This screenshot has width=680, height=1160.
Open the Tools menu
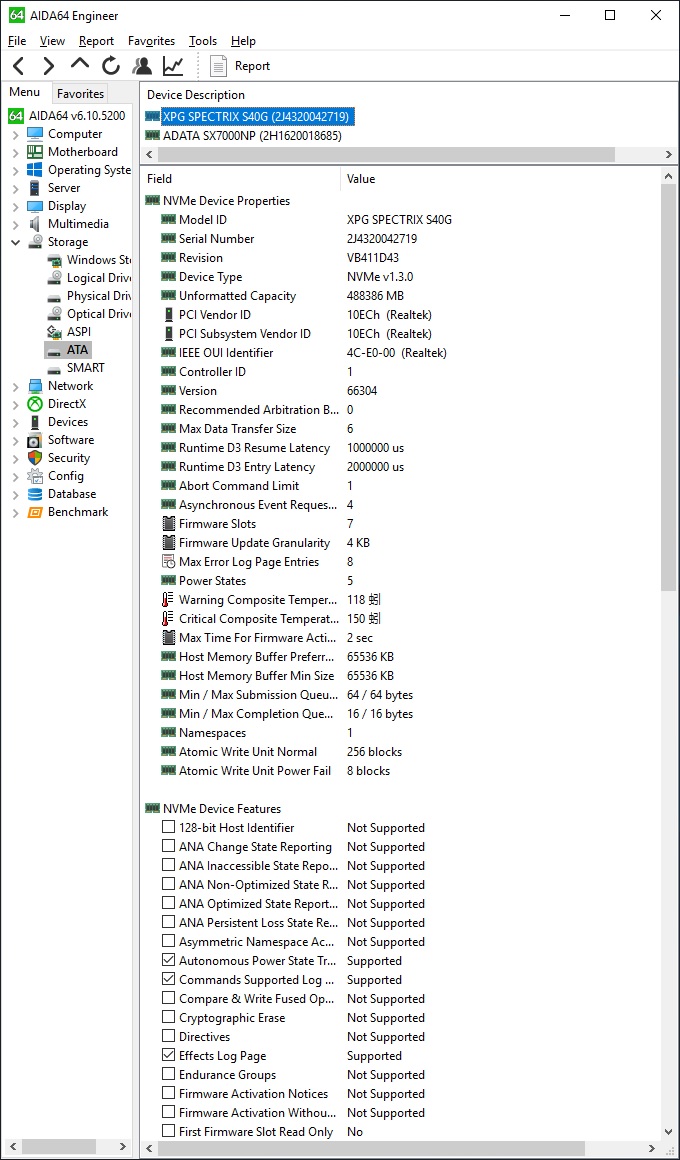pyautogui.click(x=202, y=41)
